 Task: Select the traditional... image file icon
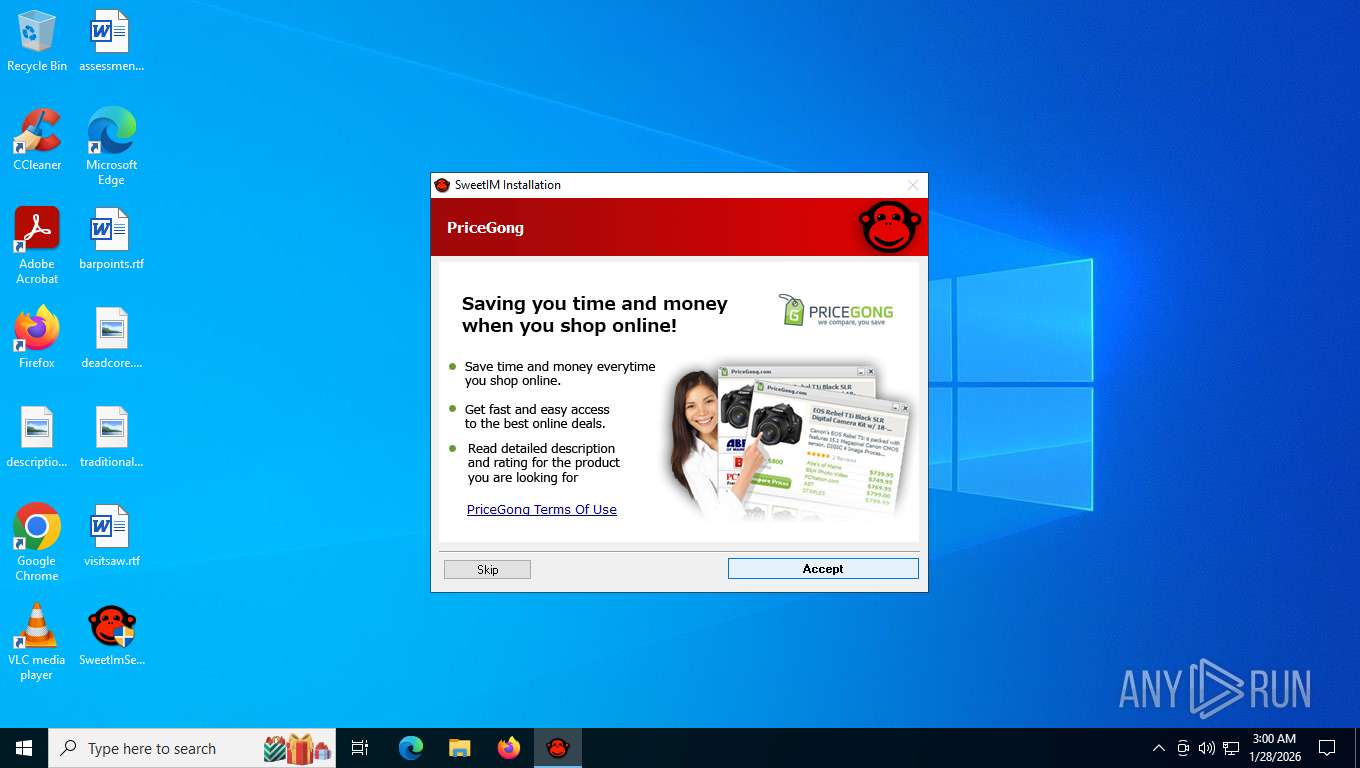[x=111, y=437]
